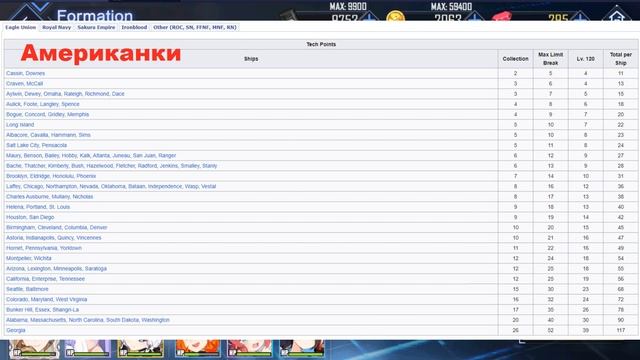This screenshot has height=360, width=640.
Task: Open the Bogue link
Action: coord(14,114)
